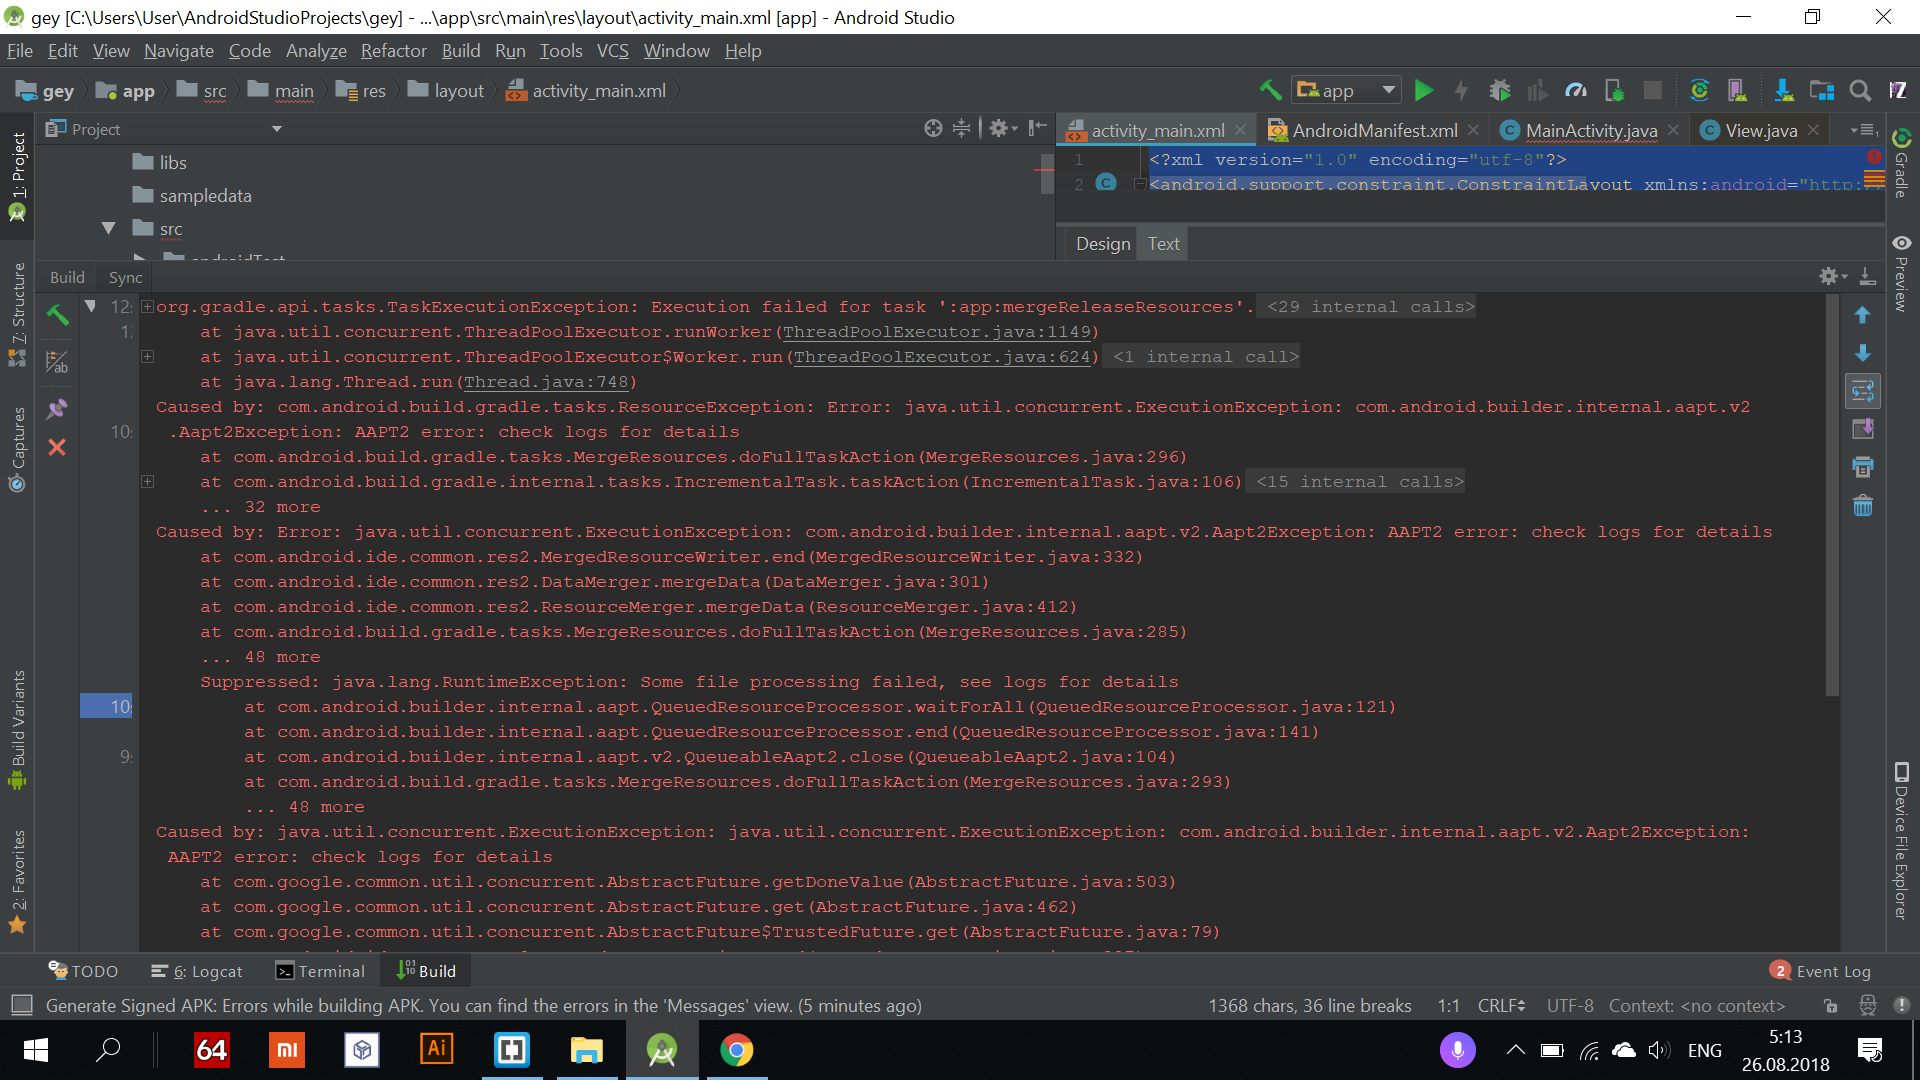Screen dimensions: 1920x1080
Task: Open Build Variants side panel
Action: point(17,730)
